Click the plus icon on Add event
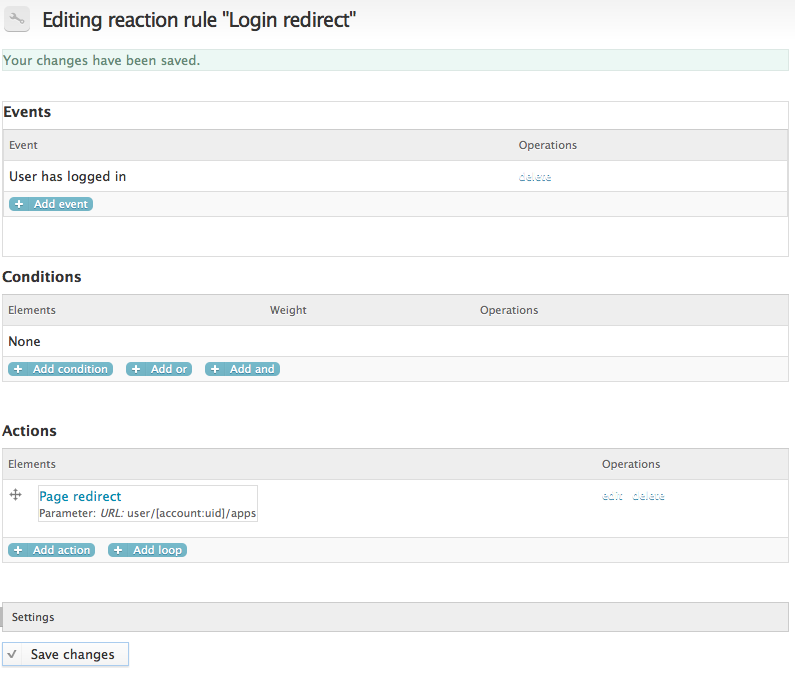795x674 pixels. click(19, 204)
